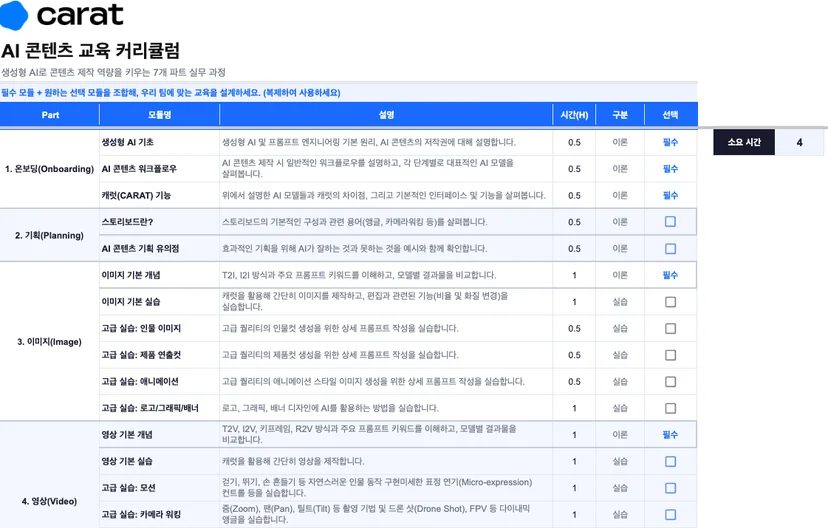Click the 소요 시간 value 4
Image resolution: width=828 pixels, height=528 pixels.
(799, 142)
